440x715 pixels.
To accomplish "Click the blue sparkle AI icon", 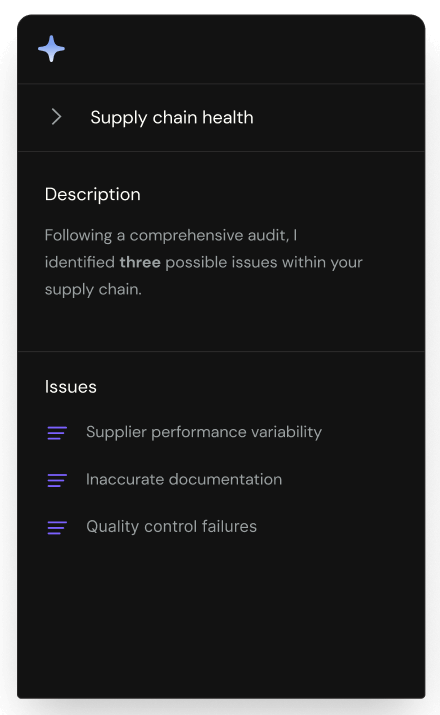I will (51, 48).
